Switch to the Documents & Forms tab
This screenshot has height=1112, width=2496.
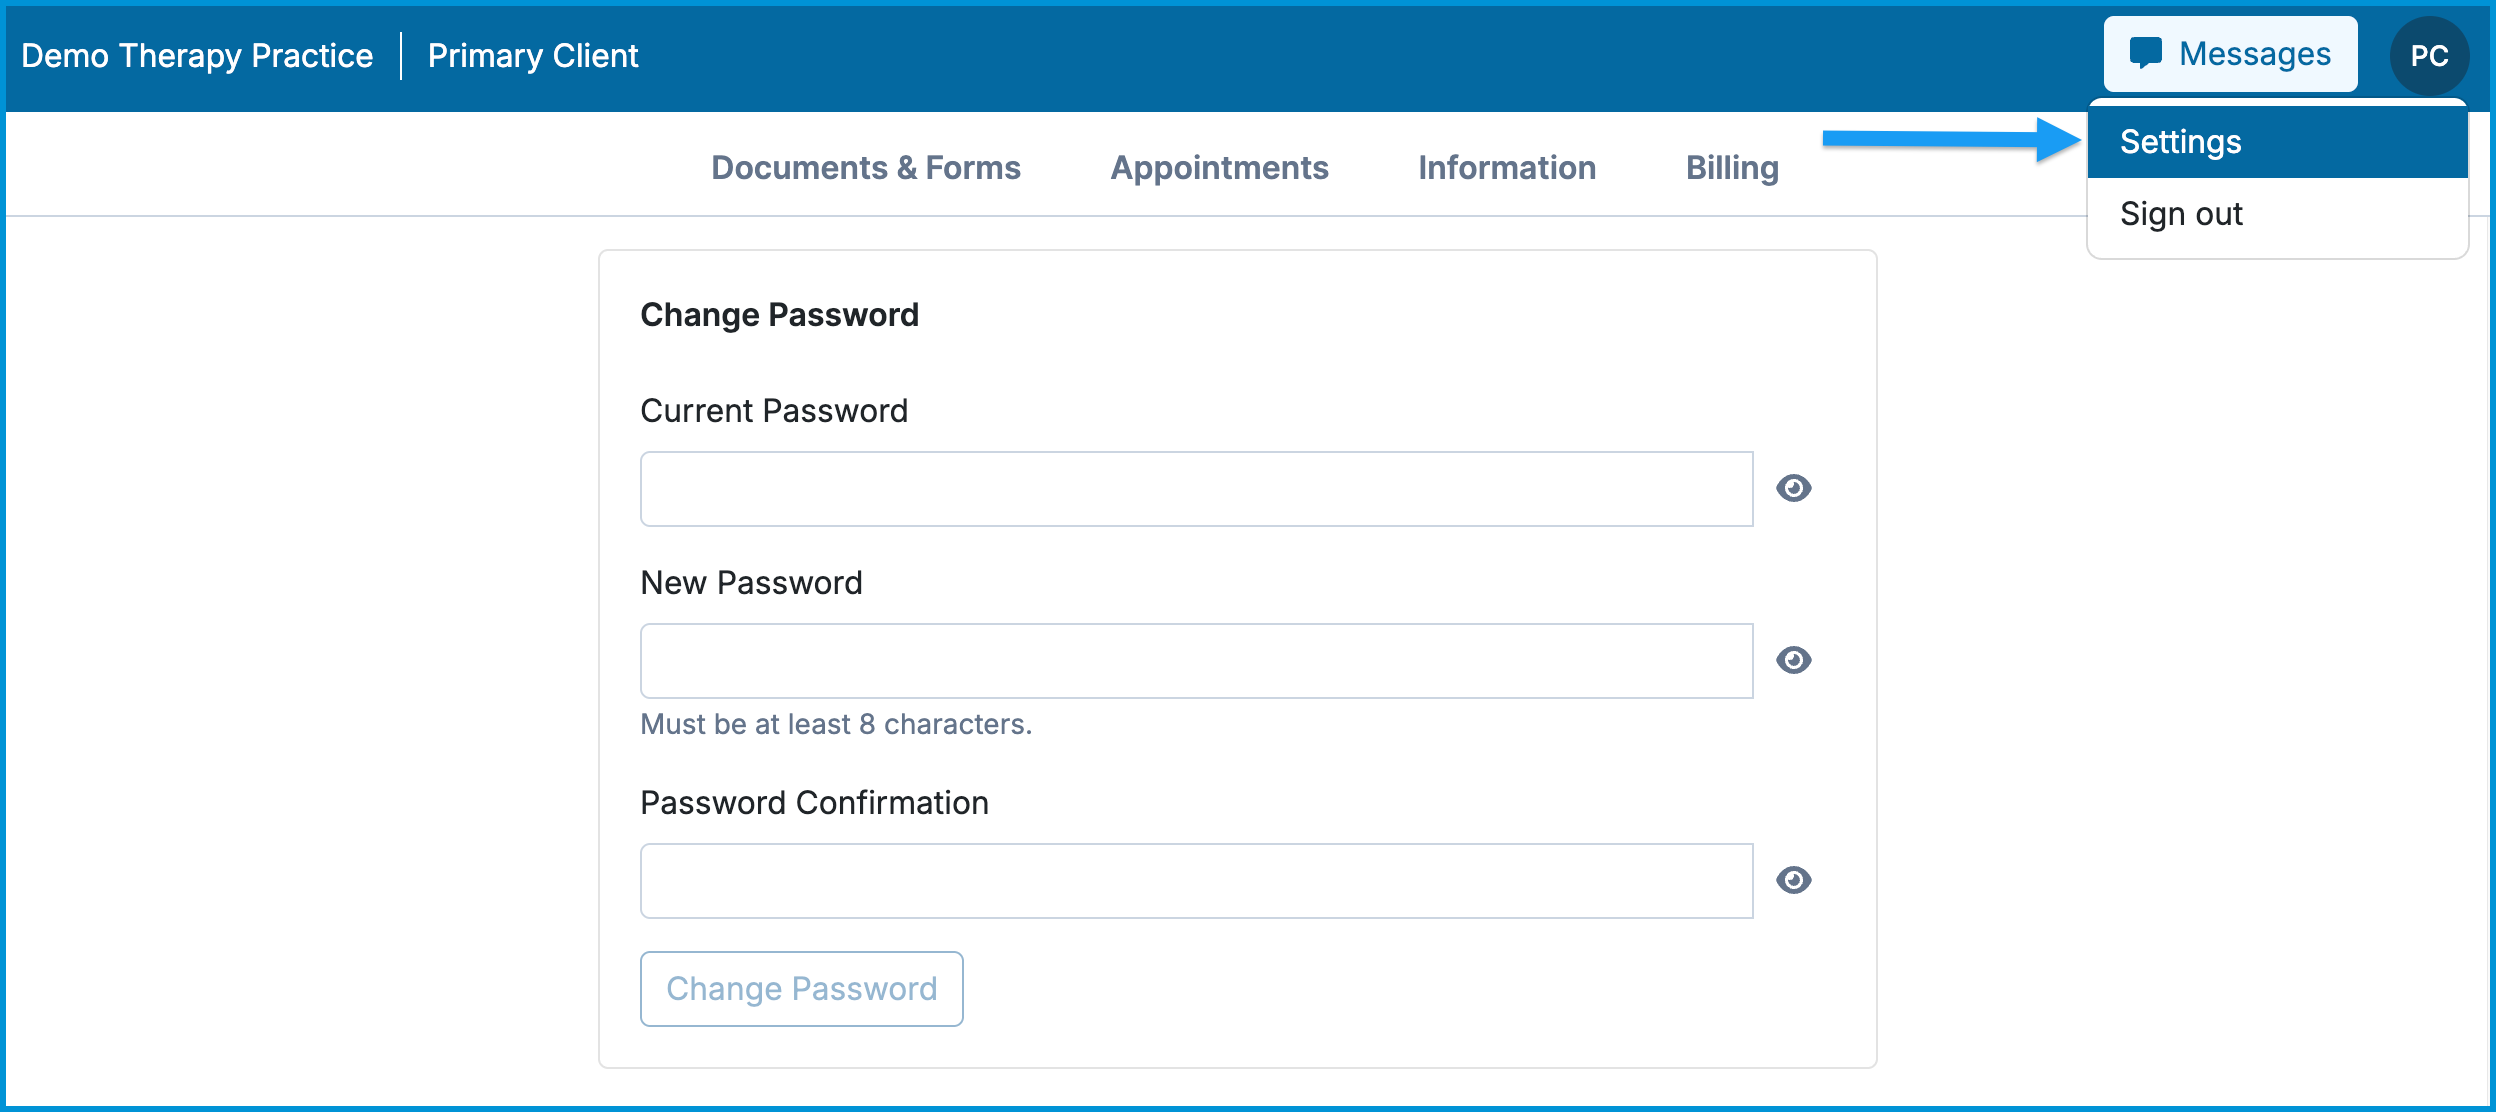865,167
